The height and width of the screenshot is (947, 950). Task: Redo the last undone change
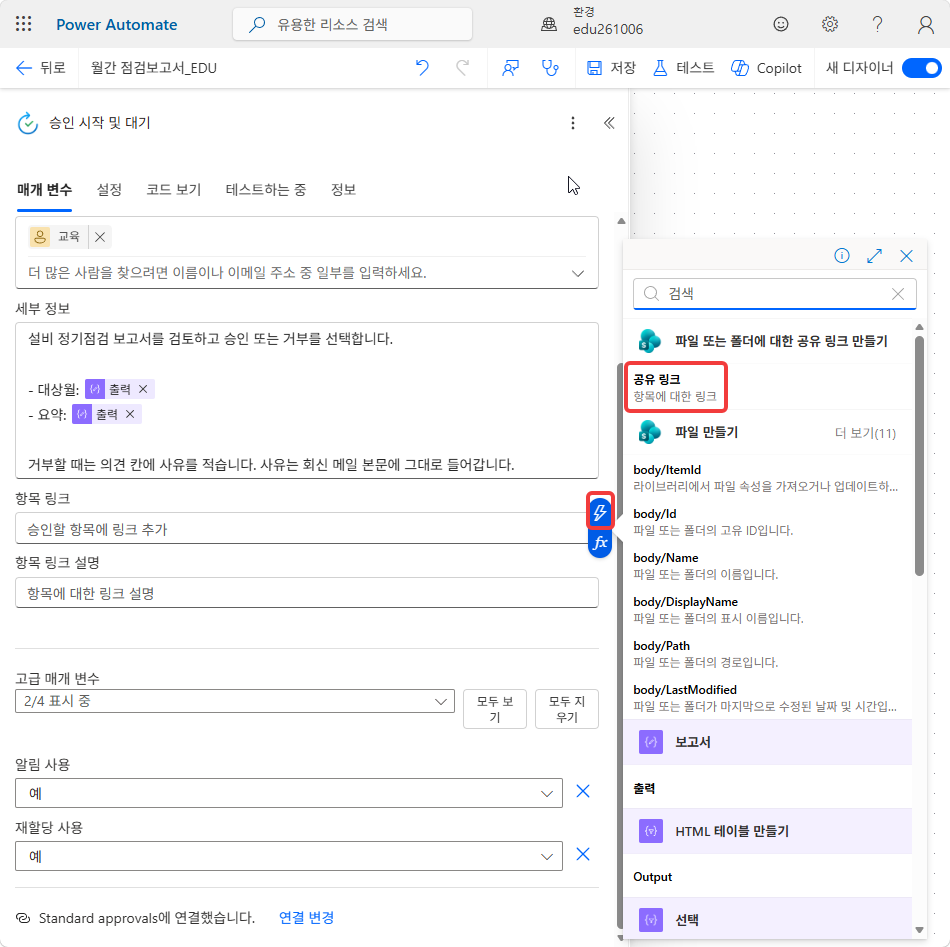462,68
